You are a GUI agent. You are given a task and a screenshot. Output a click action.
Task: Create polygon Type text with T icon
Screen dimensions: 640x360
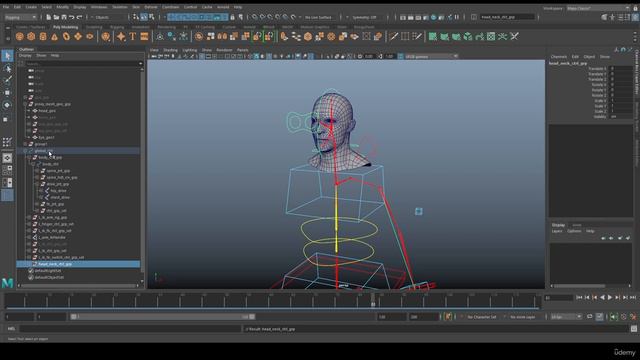pos(133,37)
